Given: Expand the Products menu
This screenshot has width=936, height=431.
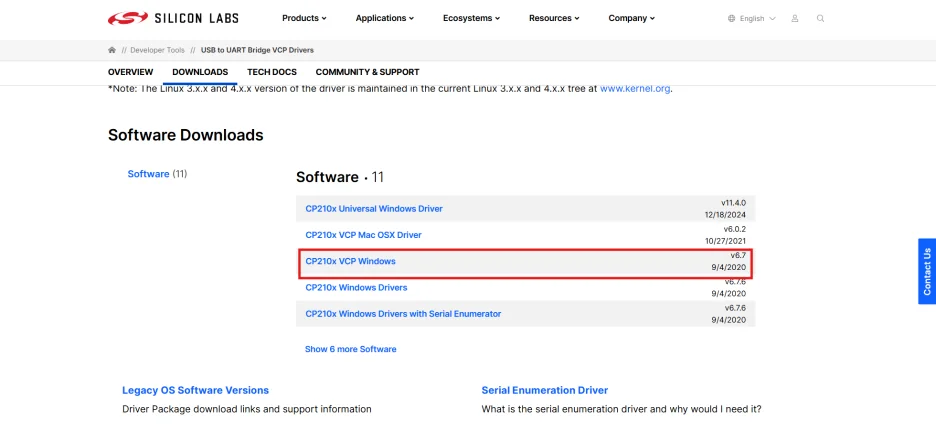Looking at the screenshot, I should click(304, 19).
